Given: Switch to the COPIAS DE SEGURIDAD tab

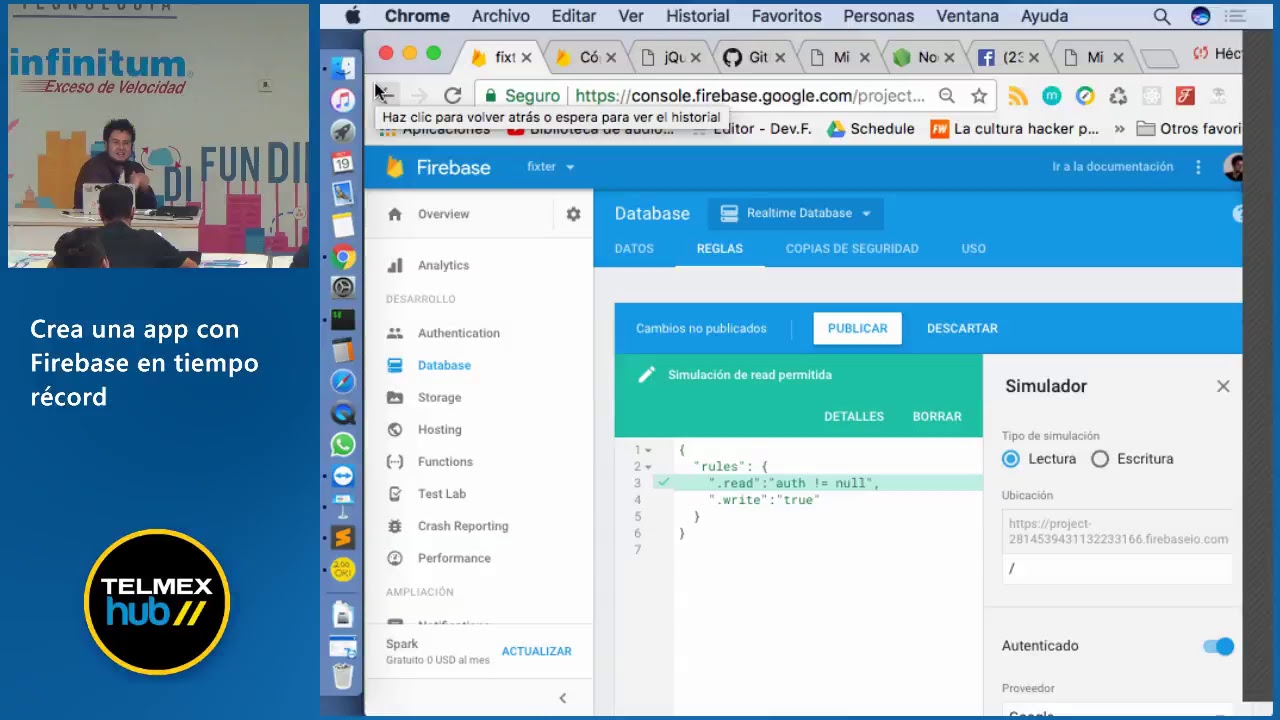Looking at the screenshot, I should [852, 249].
